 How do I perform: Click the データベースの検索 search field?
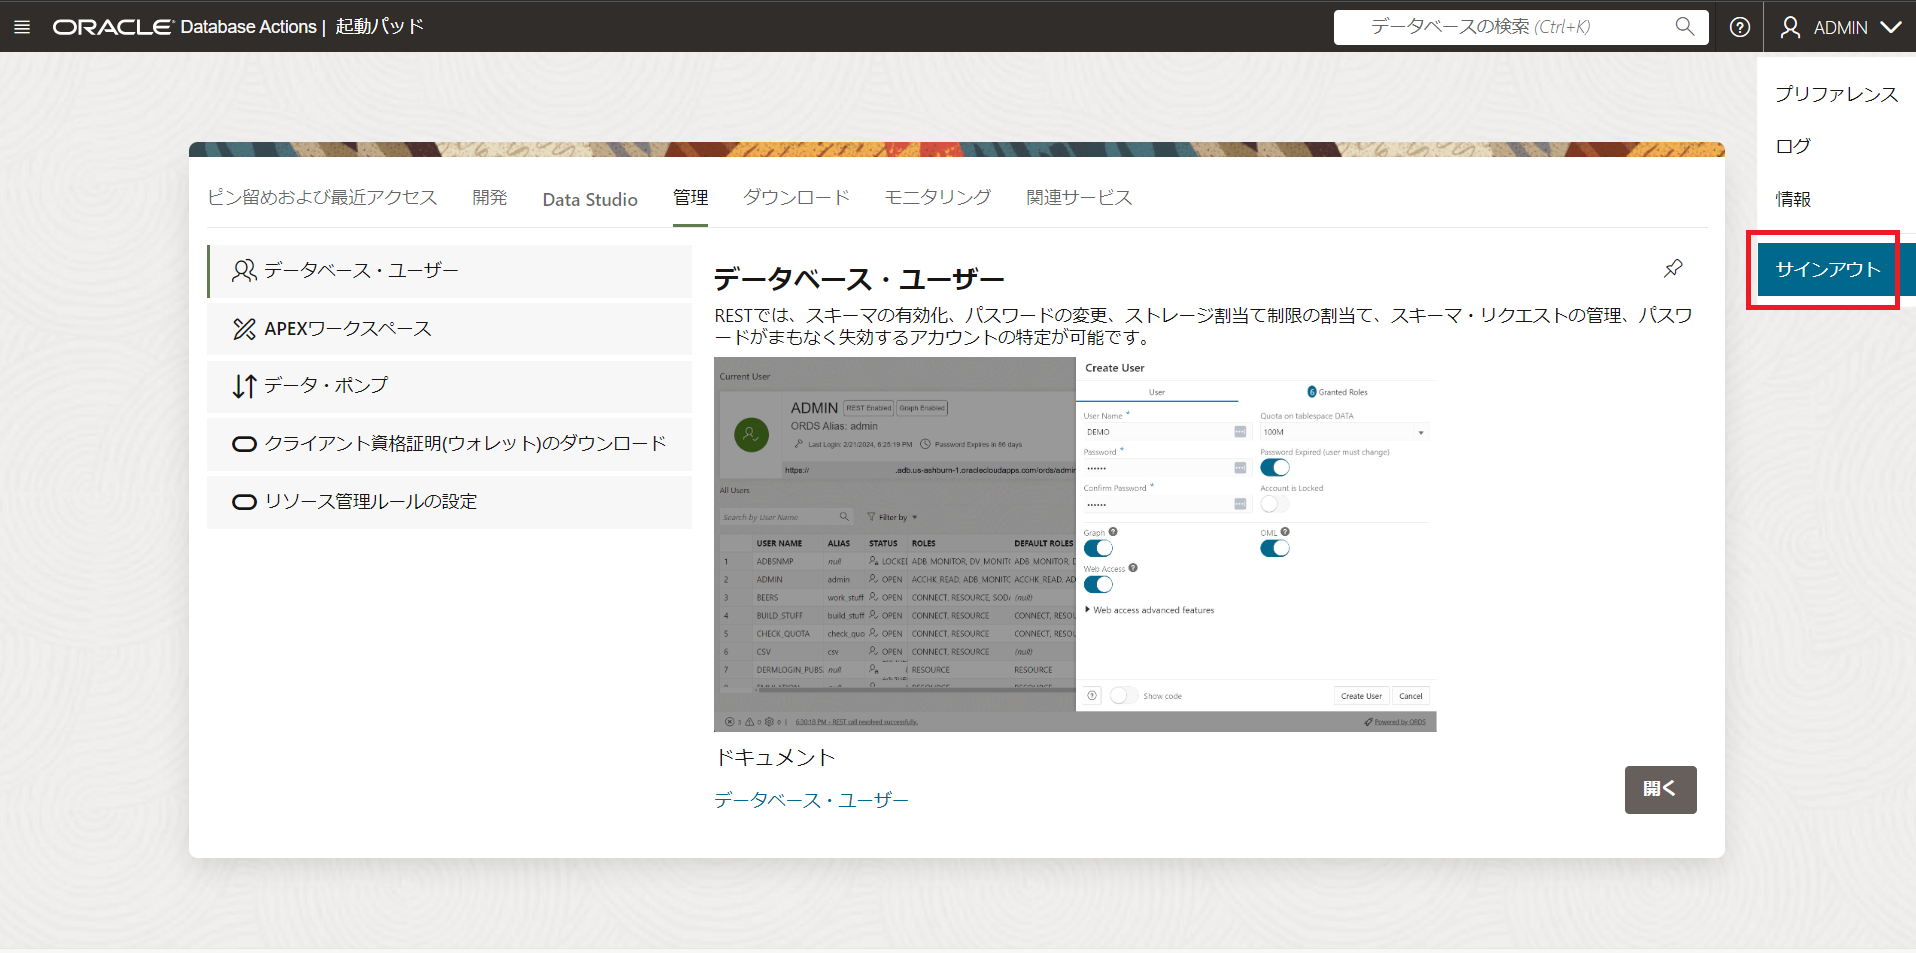1500,27
